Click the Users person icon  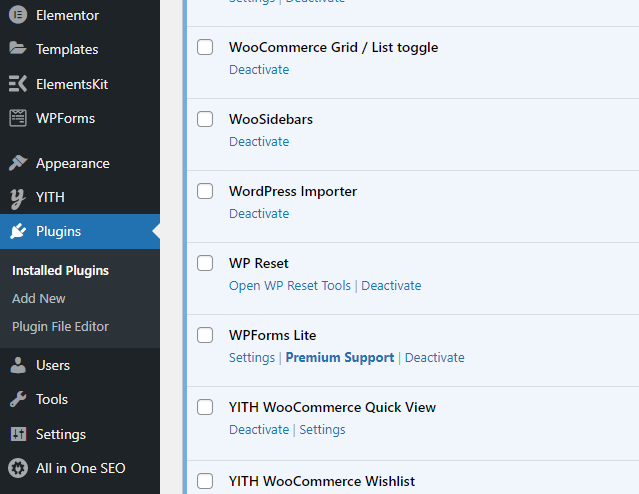[18, 365]
